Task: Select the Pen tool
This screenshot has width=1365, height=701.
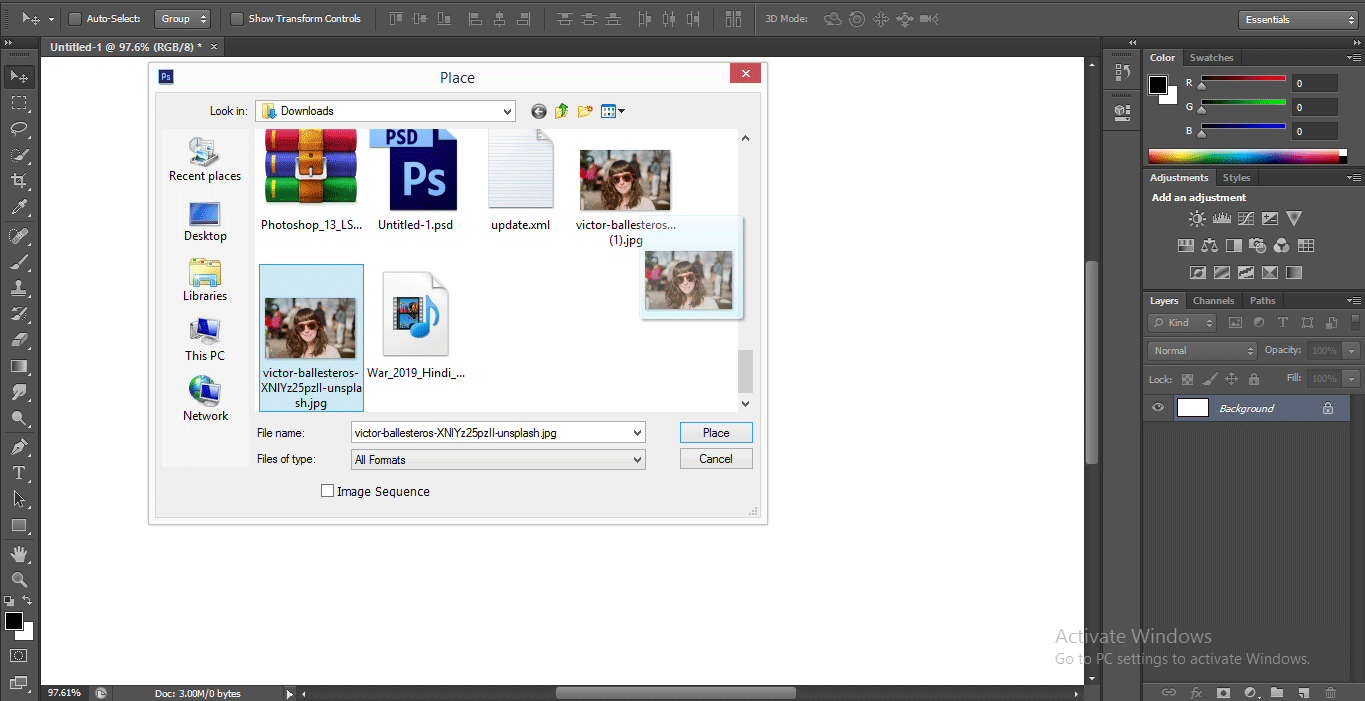Action: pos(19,446)
